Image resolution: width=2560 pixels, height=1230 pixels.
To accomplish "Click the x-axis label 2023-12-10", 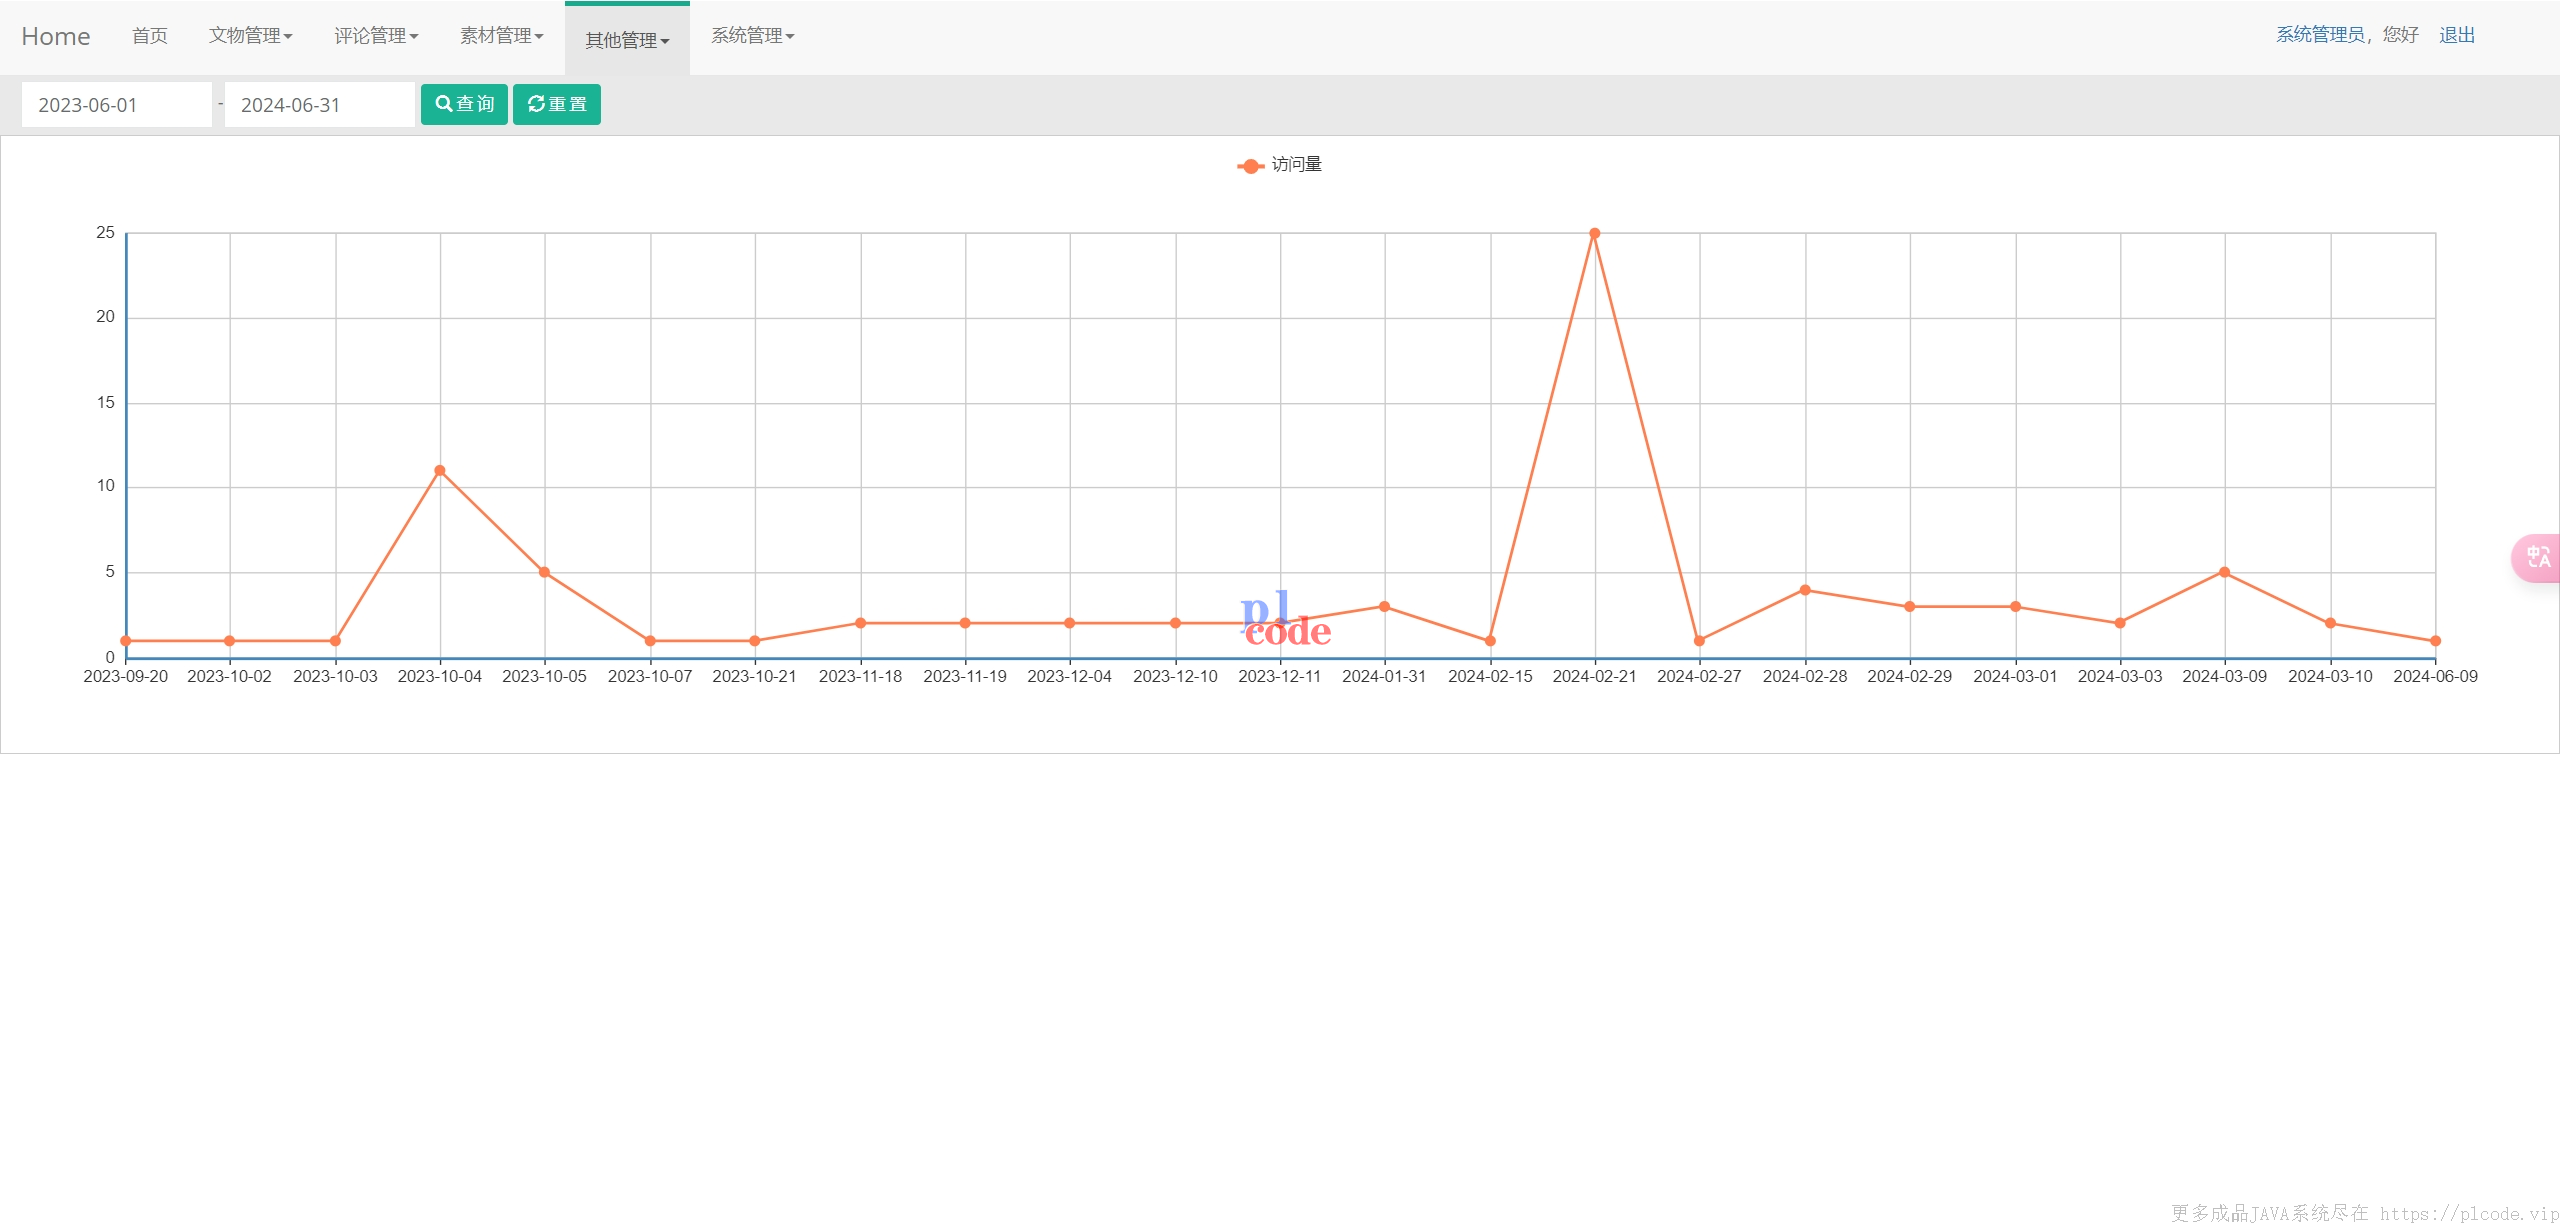I will [x=1175, y=676].
